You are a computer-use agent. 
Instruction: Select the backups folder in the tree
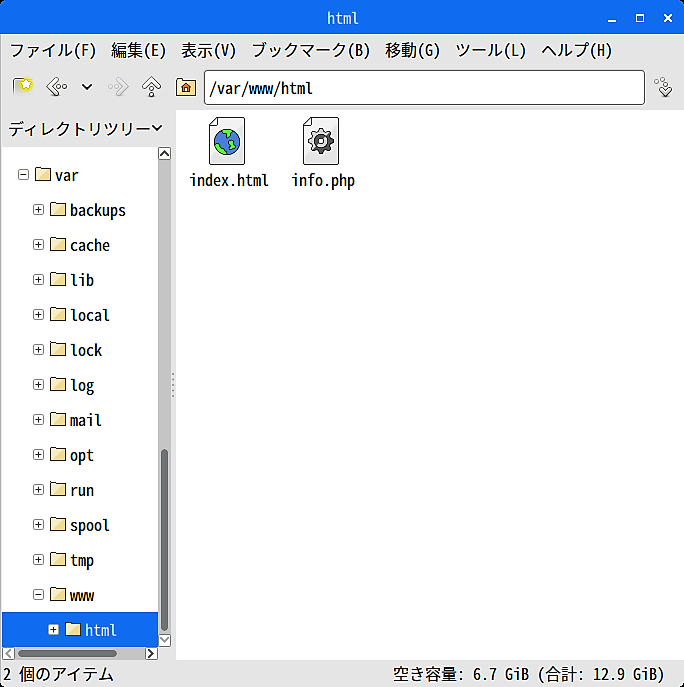click(88, 210)
